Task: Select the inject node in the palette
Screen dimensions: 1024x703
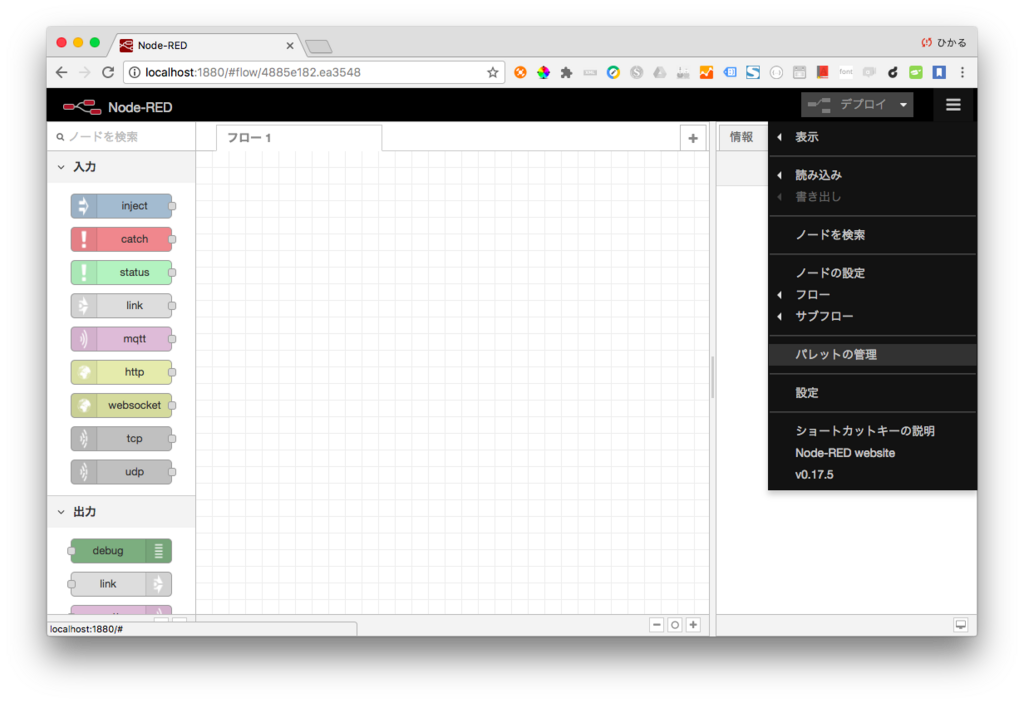Action: 121,206
